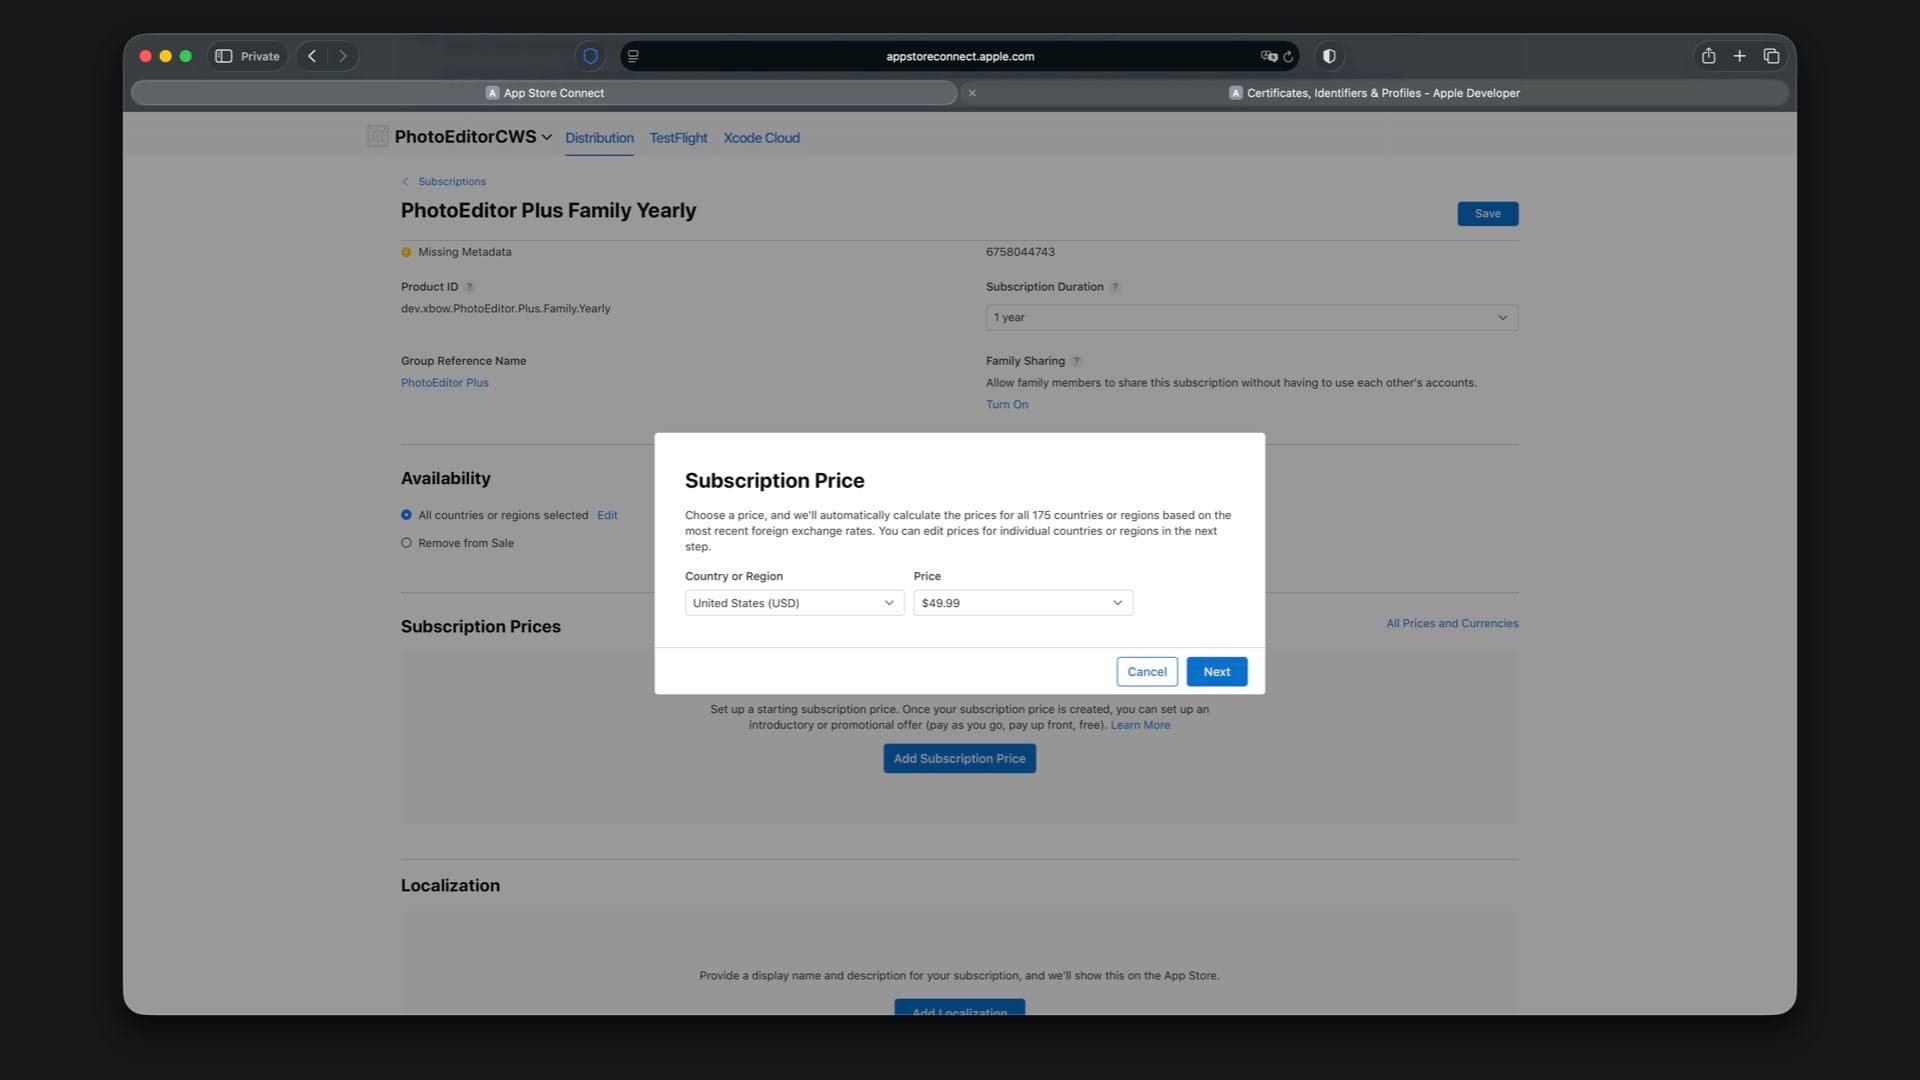Open the Safari share icon
This screenshot has width=1920, height=1080.
[x=1708, y=56]
